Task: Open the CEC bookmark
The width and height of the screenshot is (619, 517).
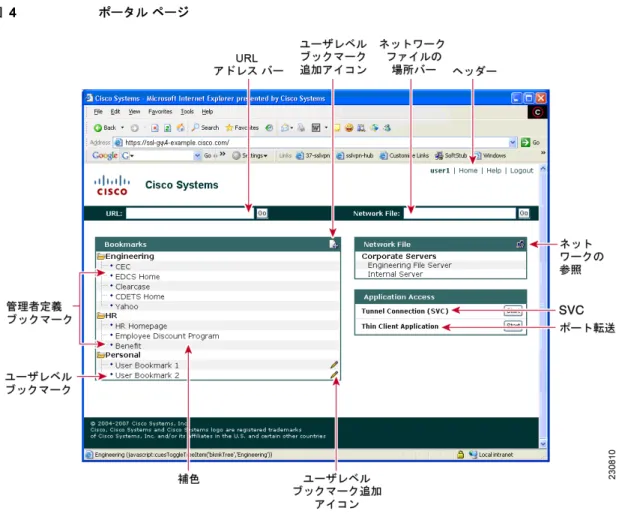Action: pyautogui.click(x=123, y=267)
